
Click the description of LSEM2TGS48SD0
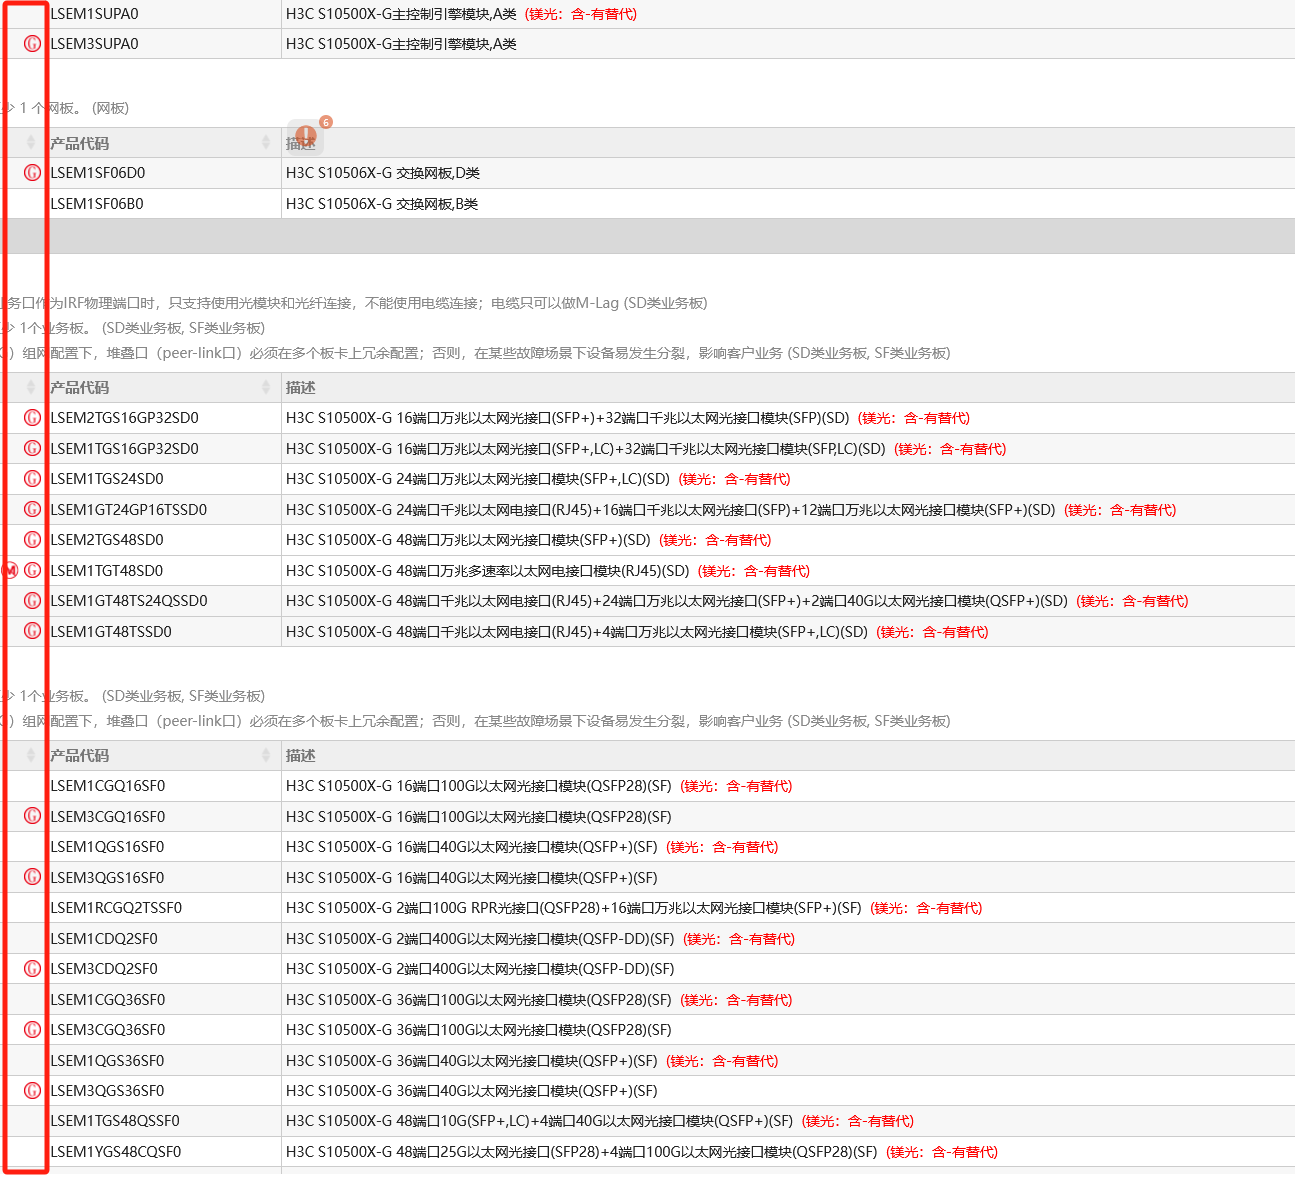pyautogui.click(x=529, y=540)
